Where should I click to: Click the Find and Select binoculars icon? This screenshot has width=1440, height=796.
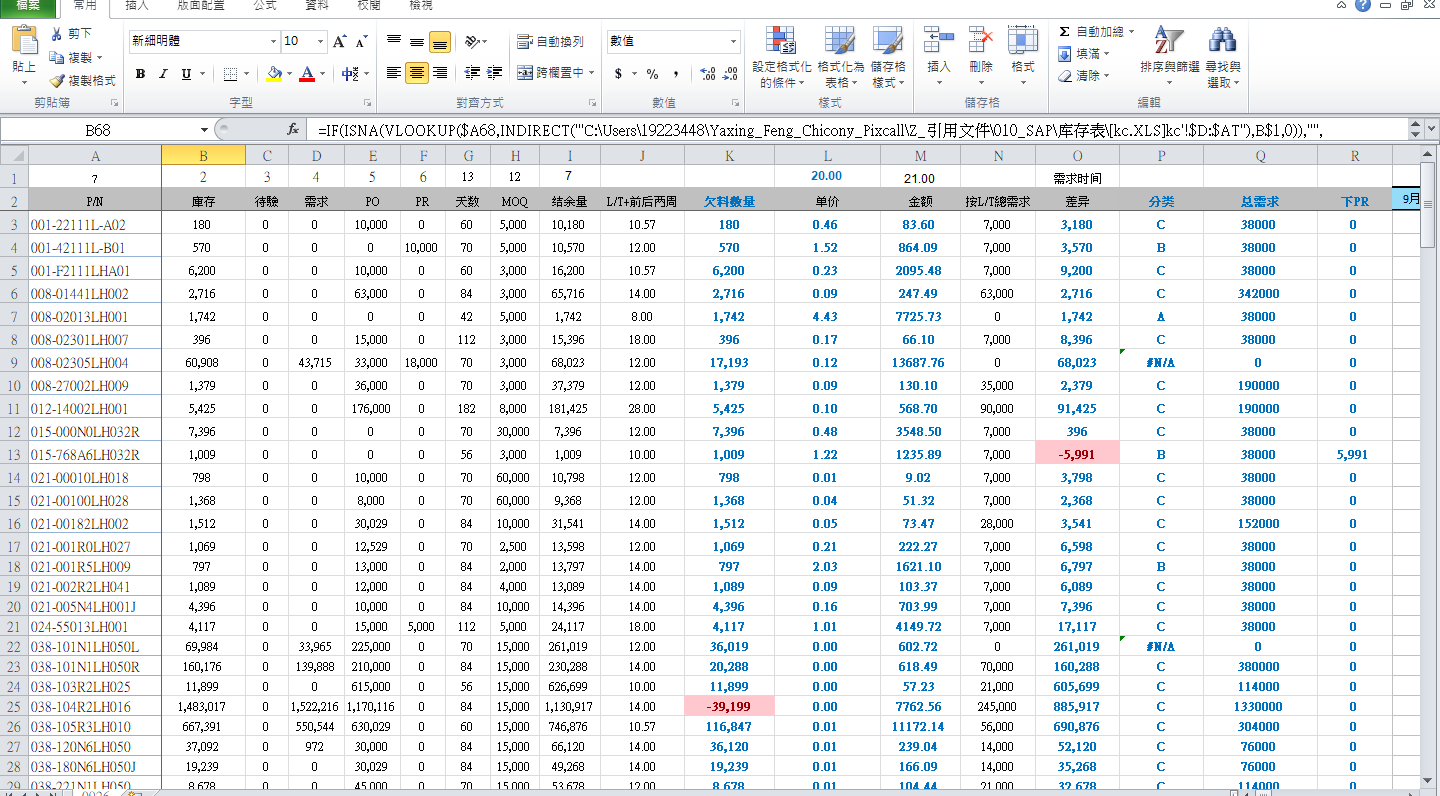coord(1222,42)
